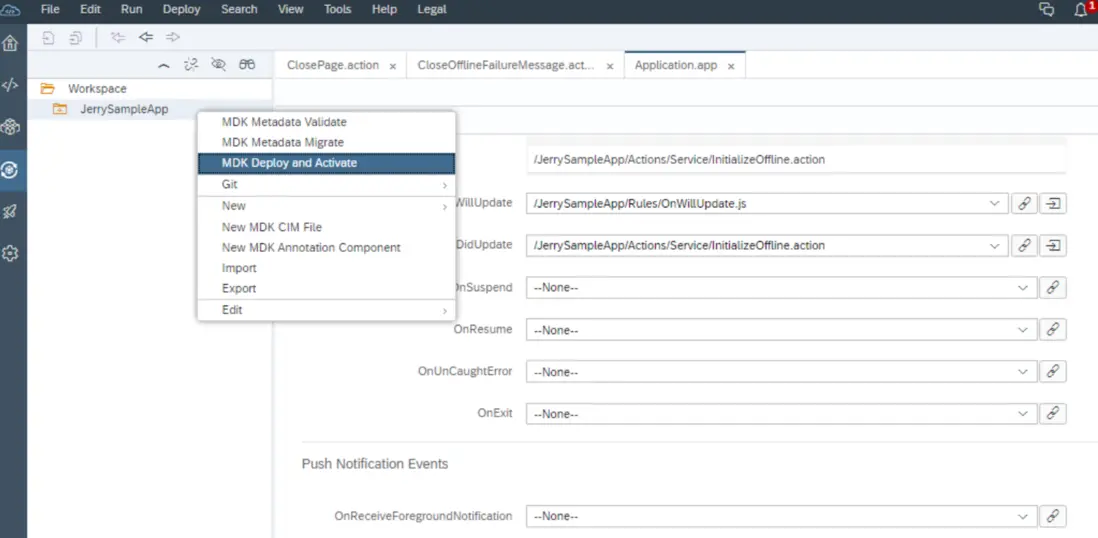The height and width of the screenshot is (538, 1098).
Task: Click the link icon beside OnResume
Action: pyautogui.click(x=1052, y=329)
